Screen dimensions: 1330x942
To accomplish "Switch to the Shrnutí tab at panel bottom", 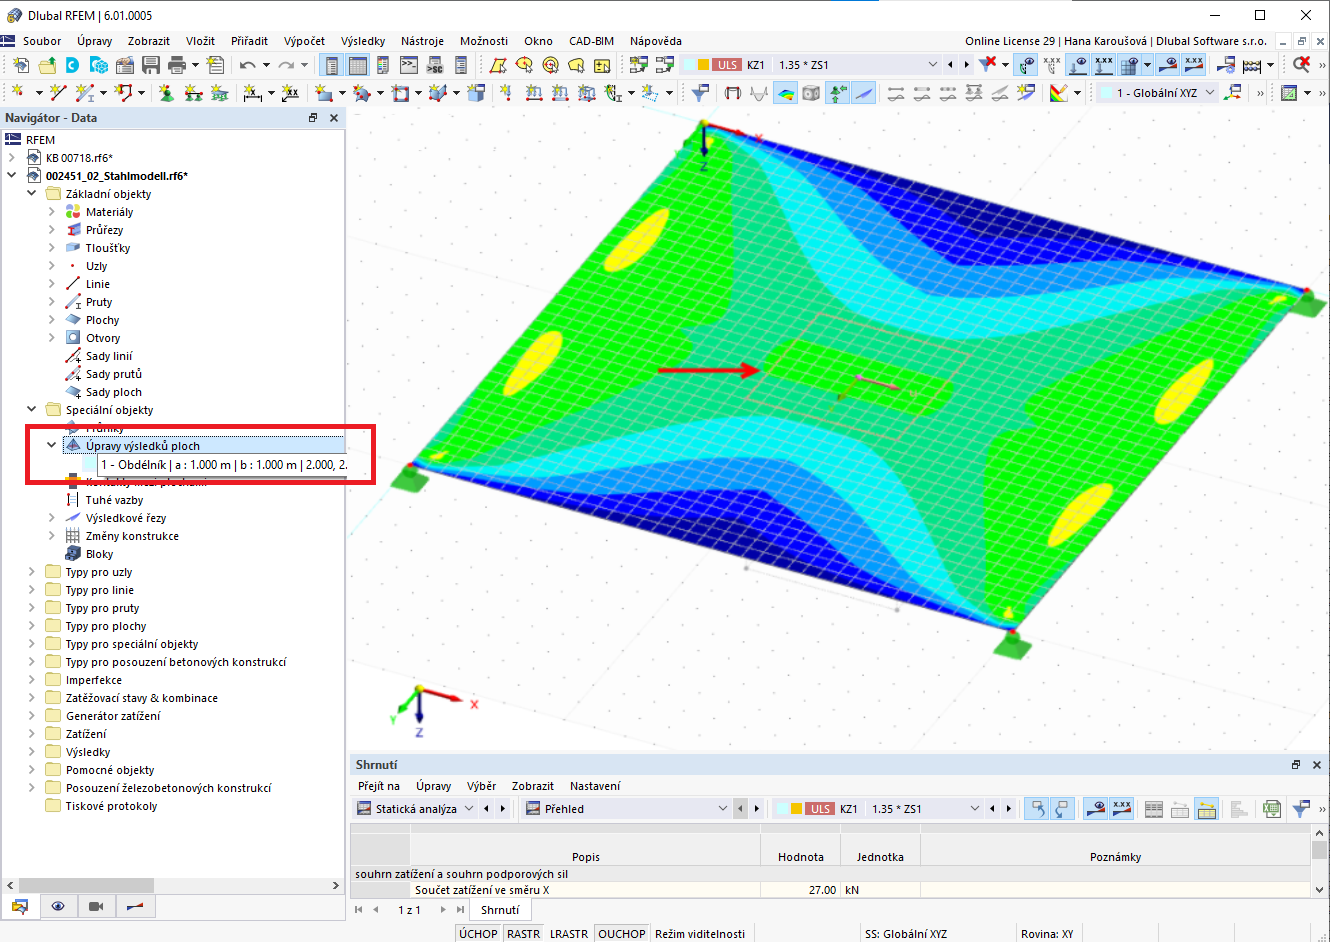I will tap(500, 910).
